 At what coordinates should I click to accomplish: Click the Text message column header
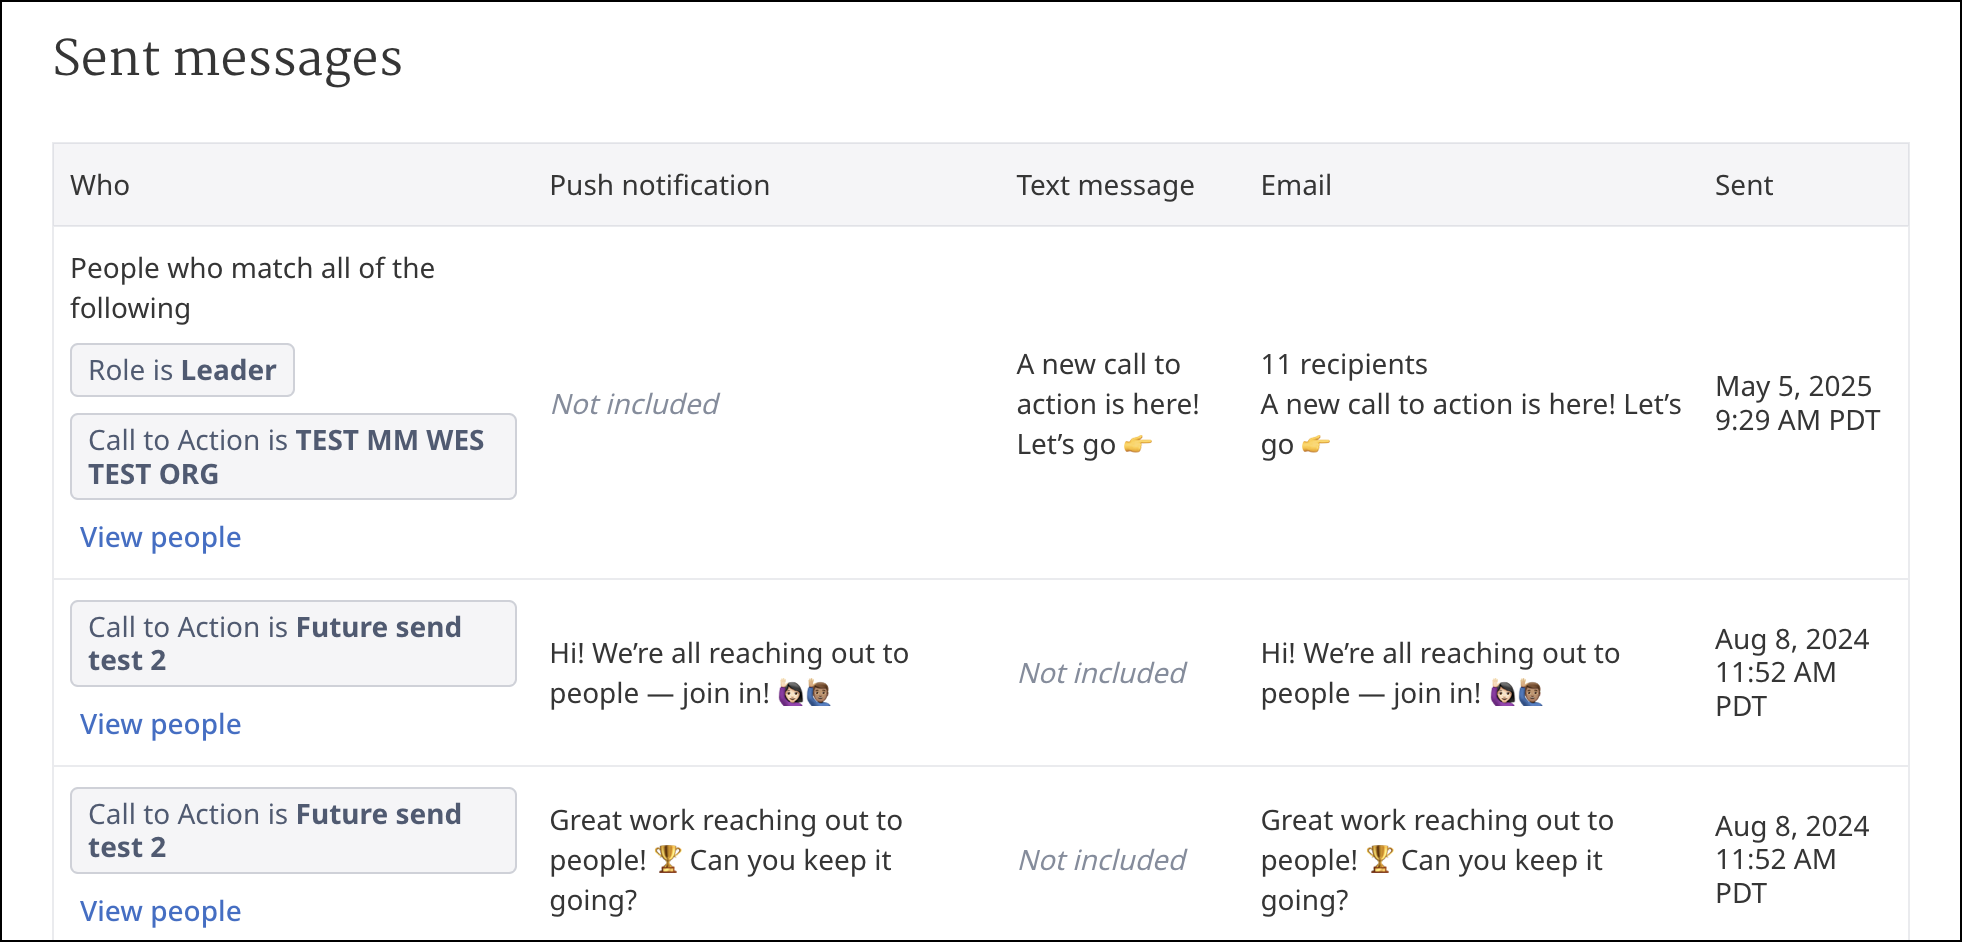[x=1105, y=185]
